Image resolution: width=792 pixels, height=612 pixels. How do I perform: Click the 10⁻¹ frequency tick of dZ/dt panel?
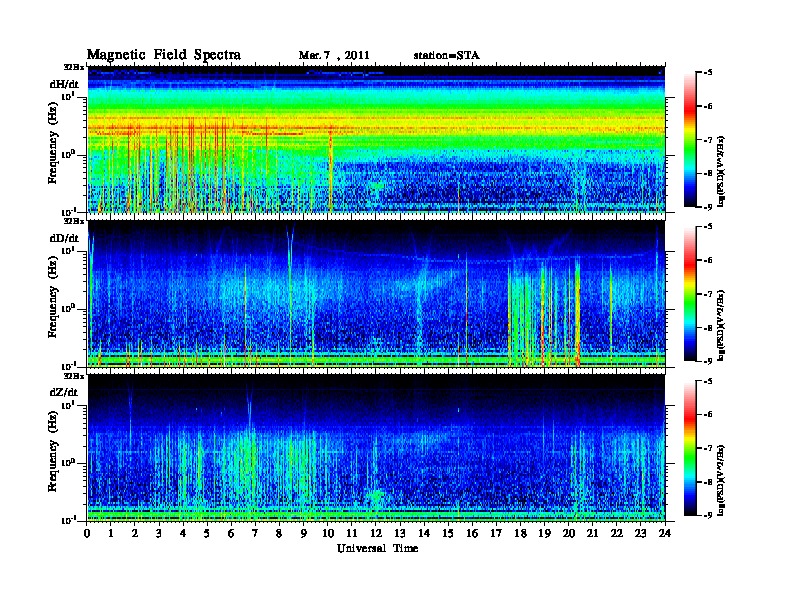pyautogui.click(x=67, y=520)
